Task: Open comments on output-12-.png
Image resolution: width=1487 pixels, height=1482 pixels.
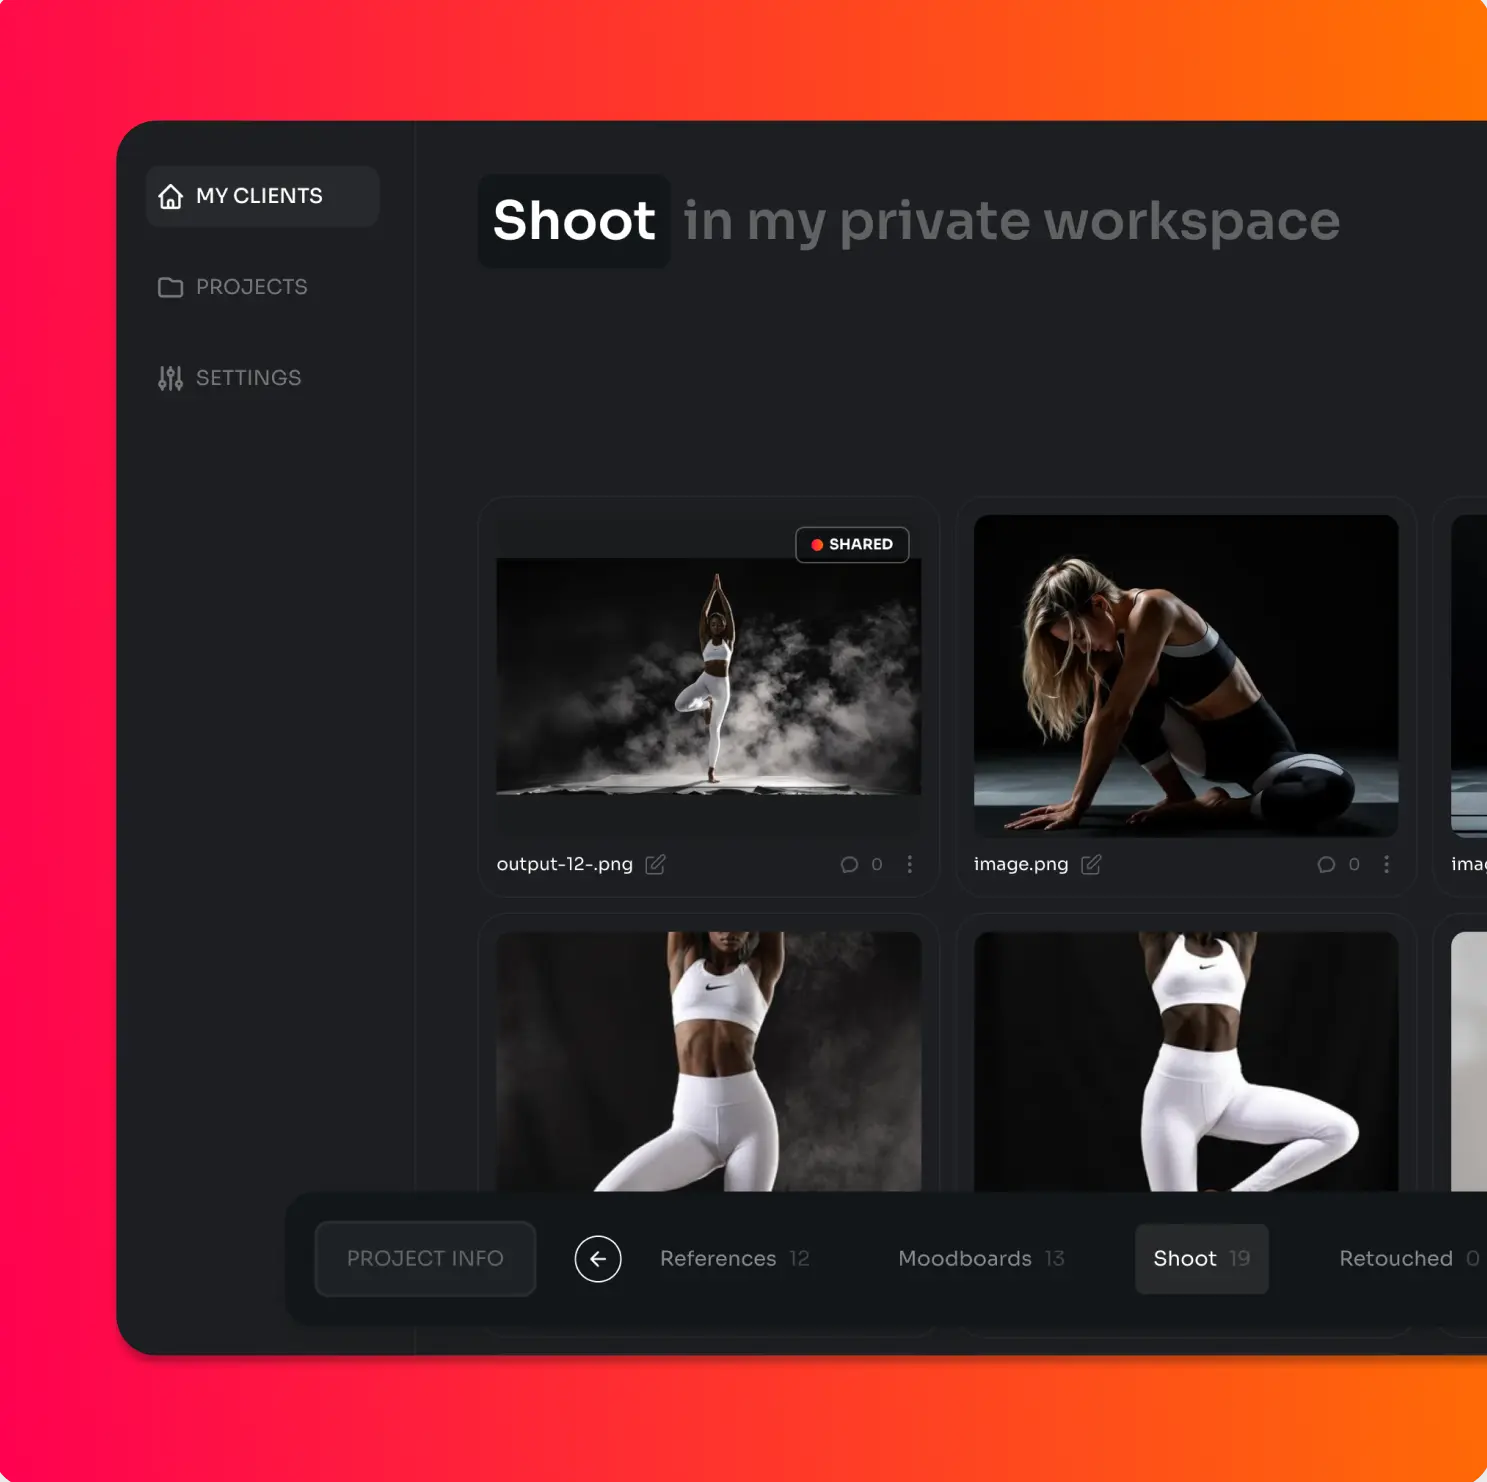Action: pos(850,864)
